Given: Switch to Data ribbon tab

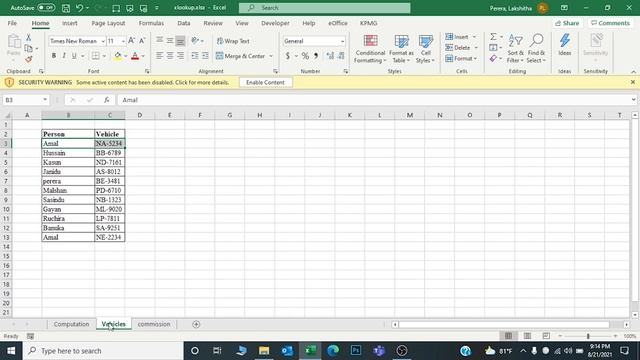Looking at the screenshot, I should click(x=184, y=23).
